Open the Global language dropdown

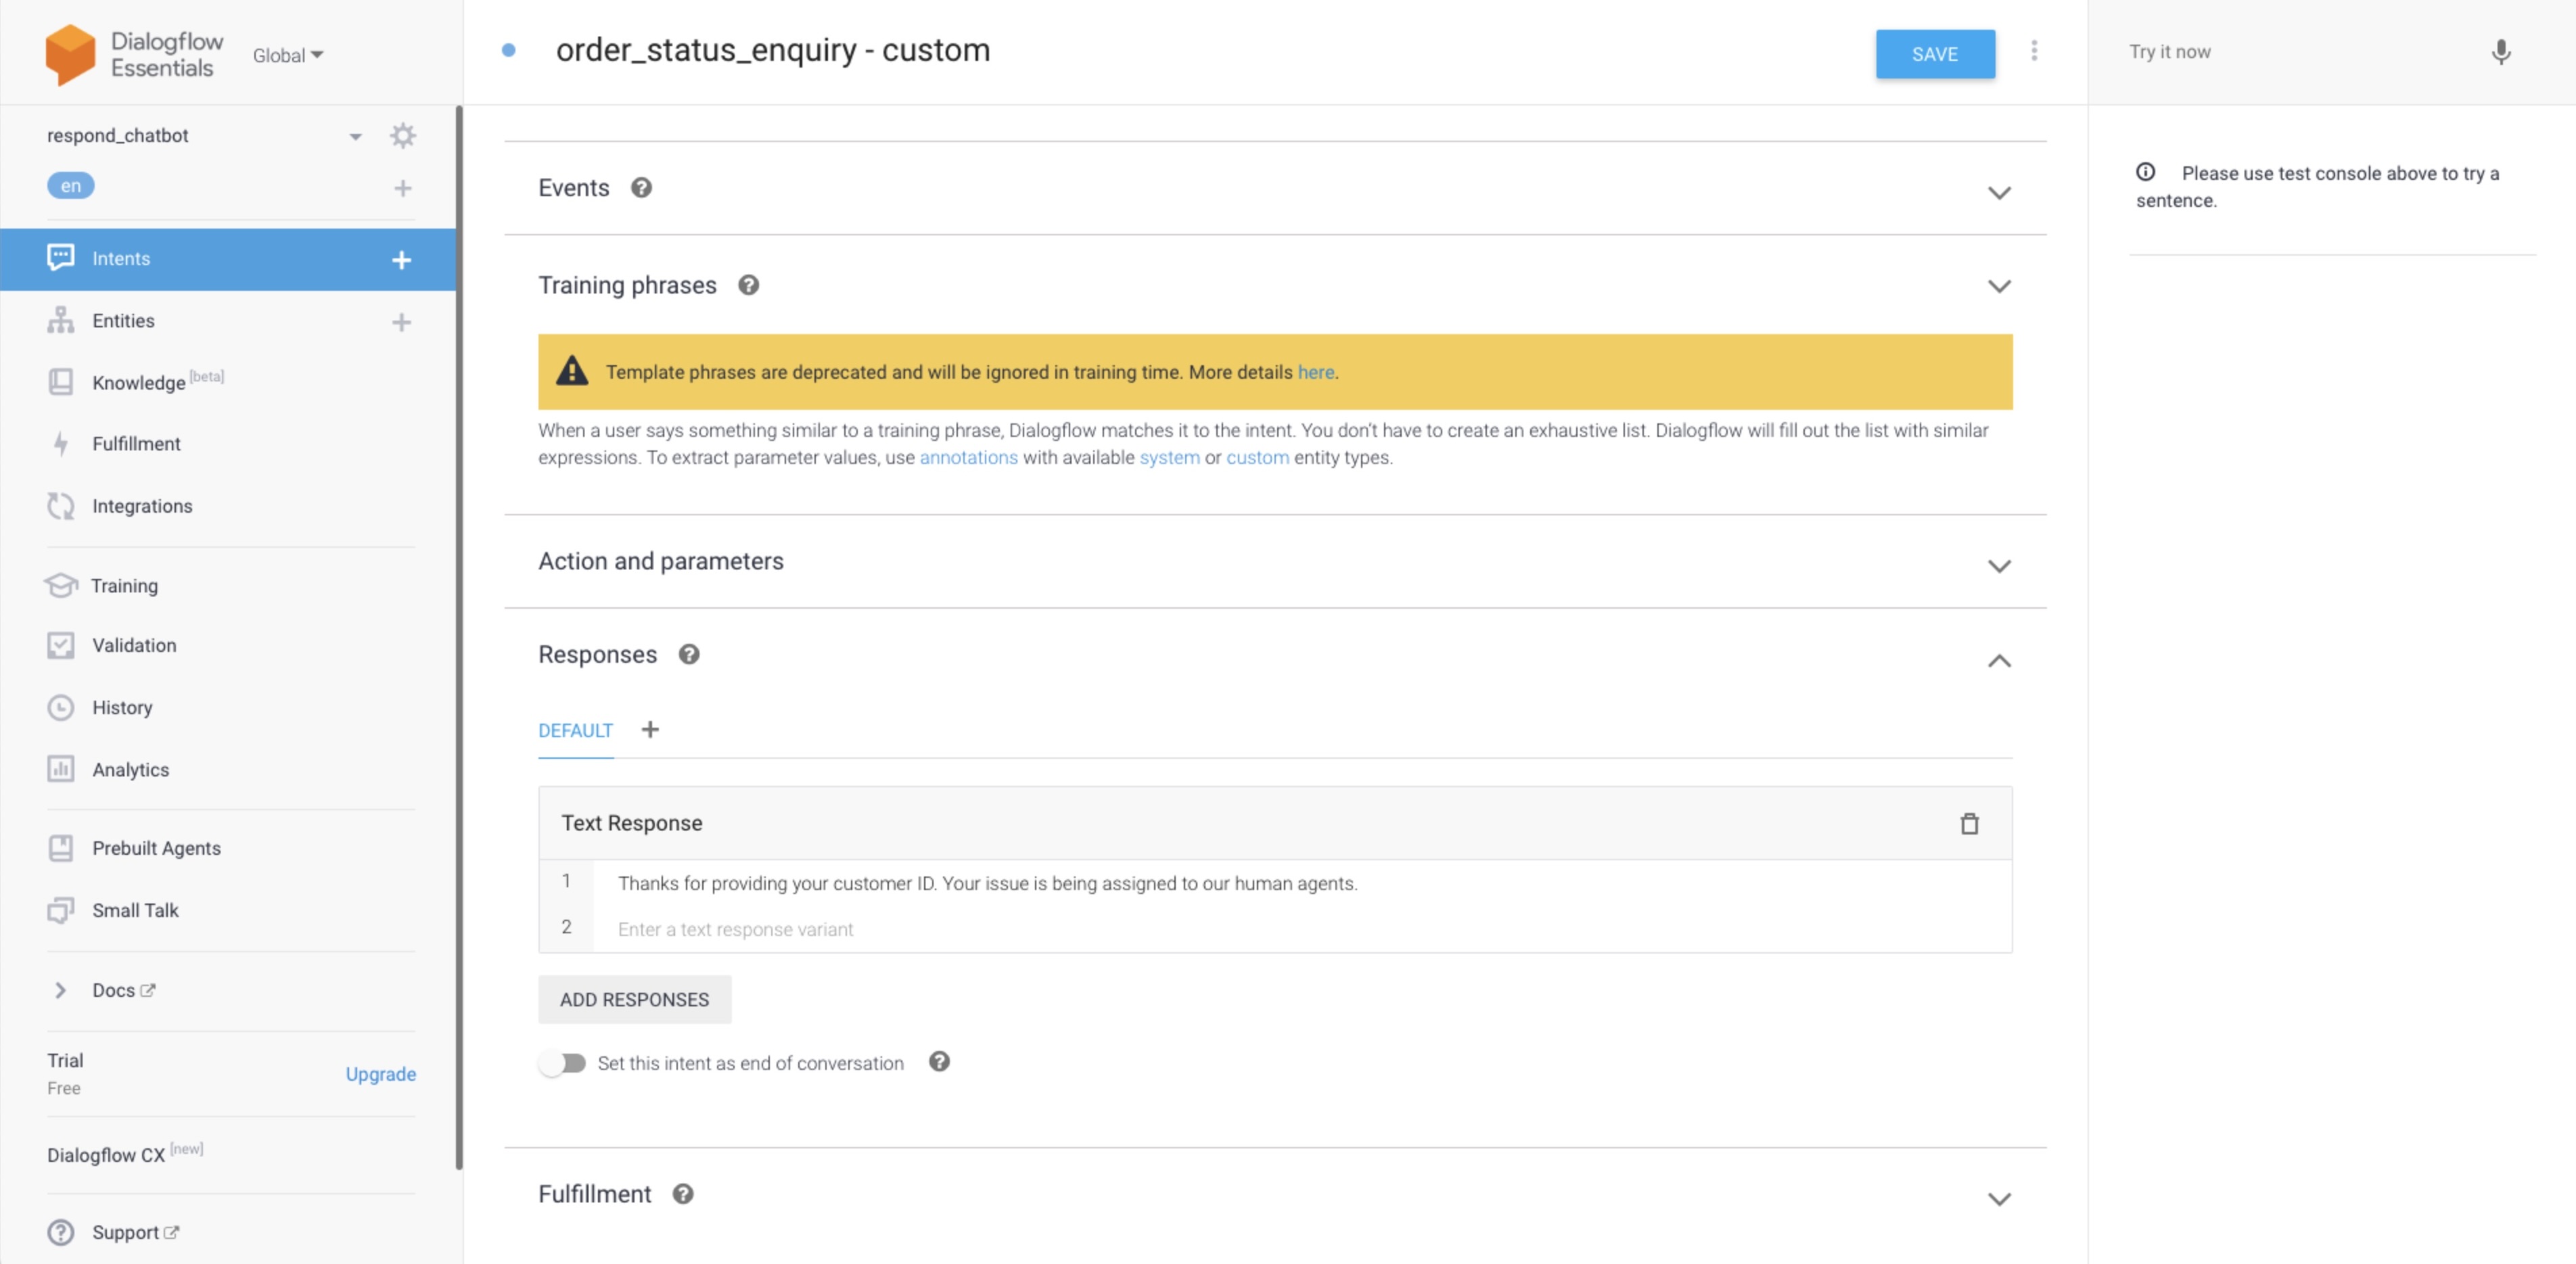(286, 54)
